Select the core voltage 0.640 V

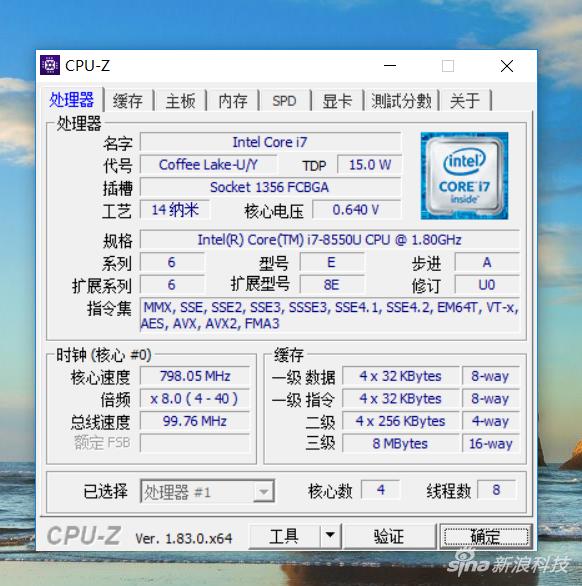(357, 210)
